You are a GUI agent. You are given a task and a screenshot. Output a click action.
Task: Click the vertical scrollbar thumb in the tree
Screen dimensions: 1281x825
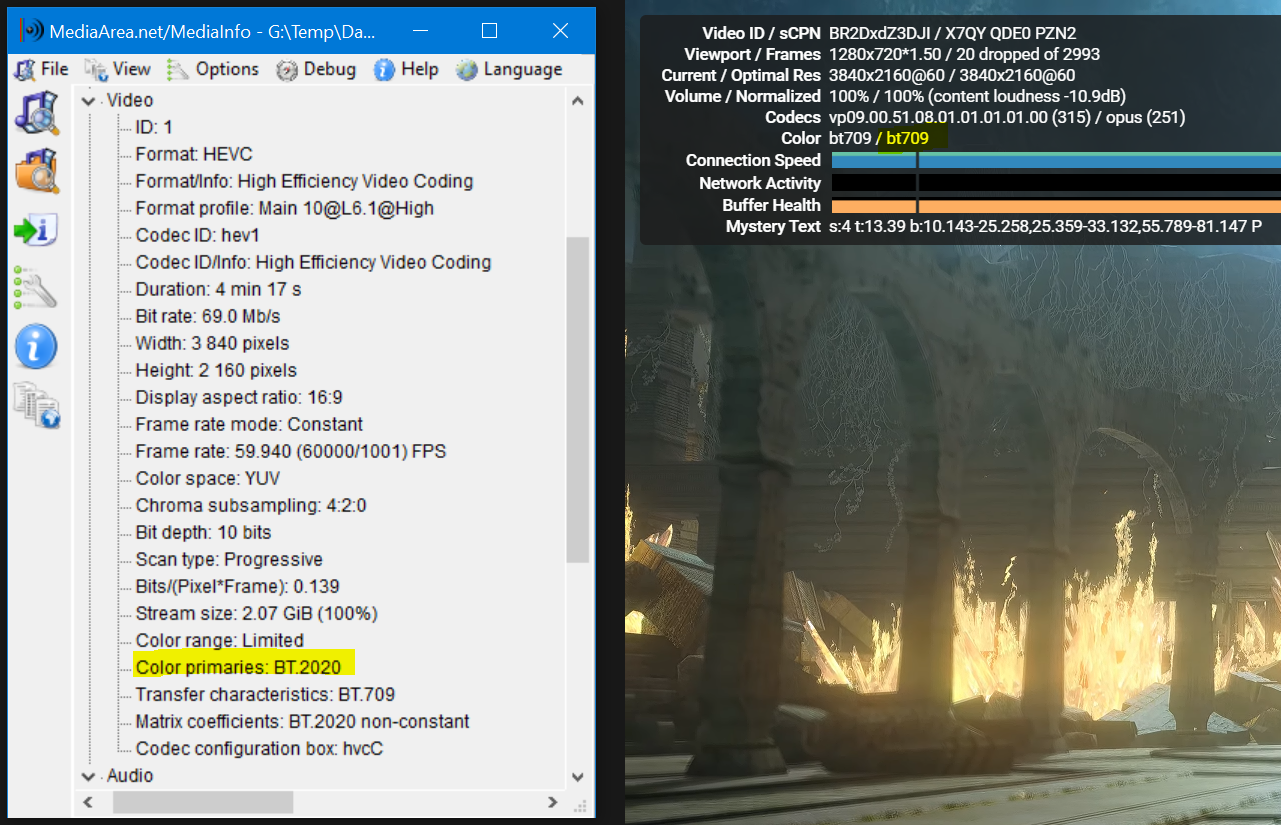pos(577,400)
